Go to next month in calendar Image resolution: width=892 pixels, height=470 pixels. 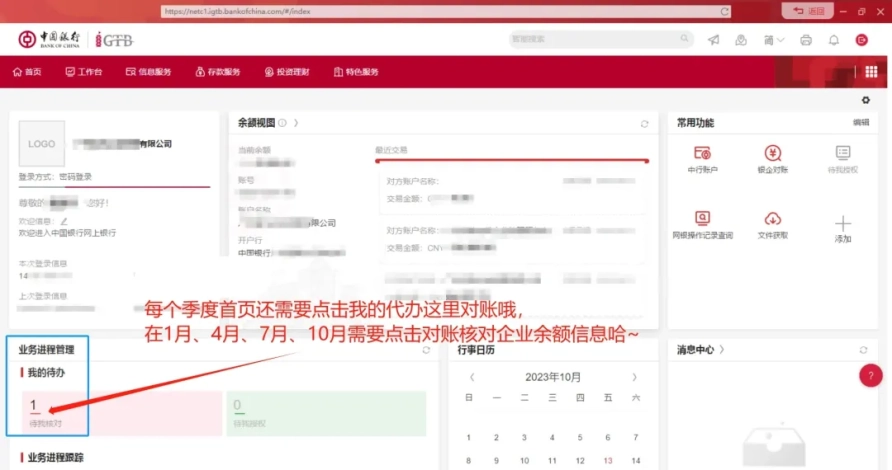click(634, 377)
